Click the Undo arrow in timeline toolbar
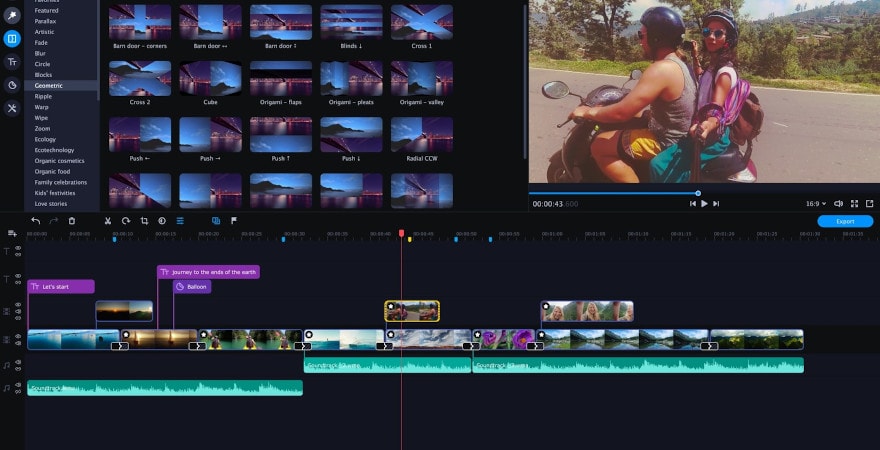880x450 pixels. pyautogui.click(x=36, y=220)
